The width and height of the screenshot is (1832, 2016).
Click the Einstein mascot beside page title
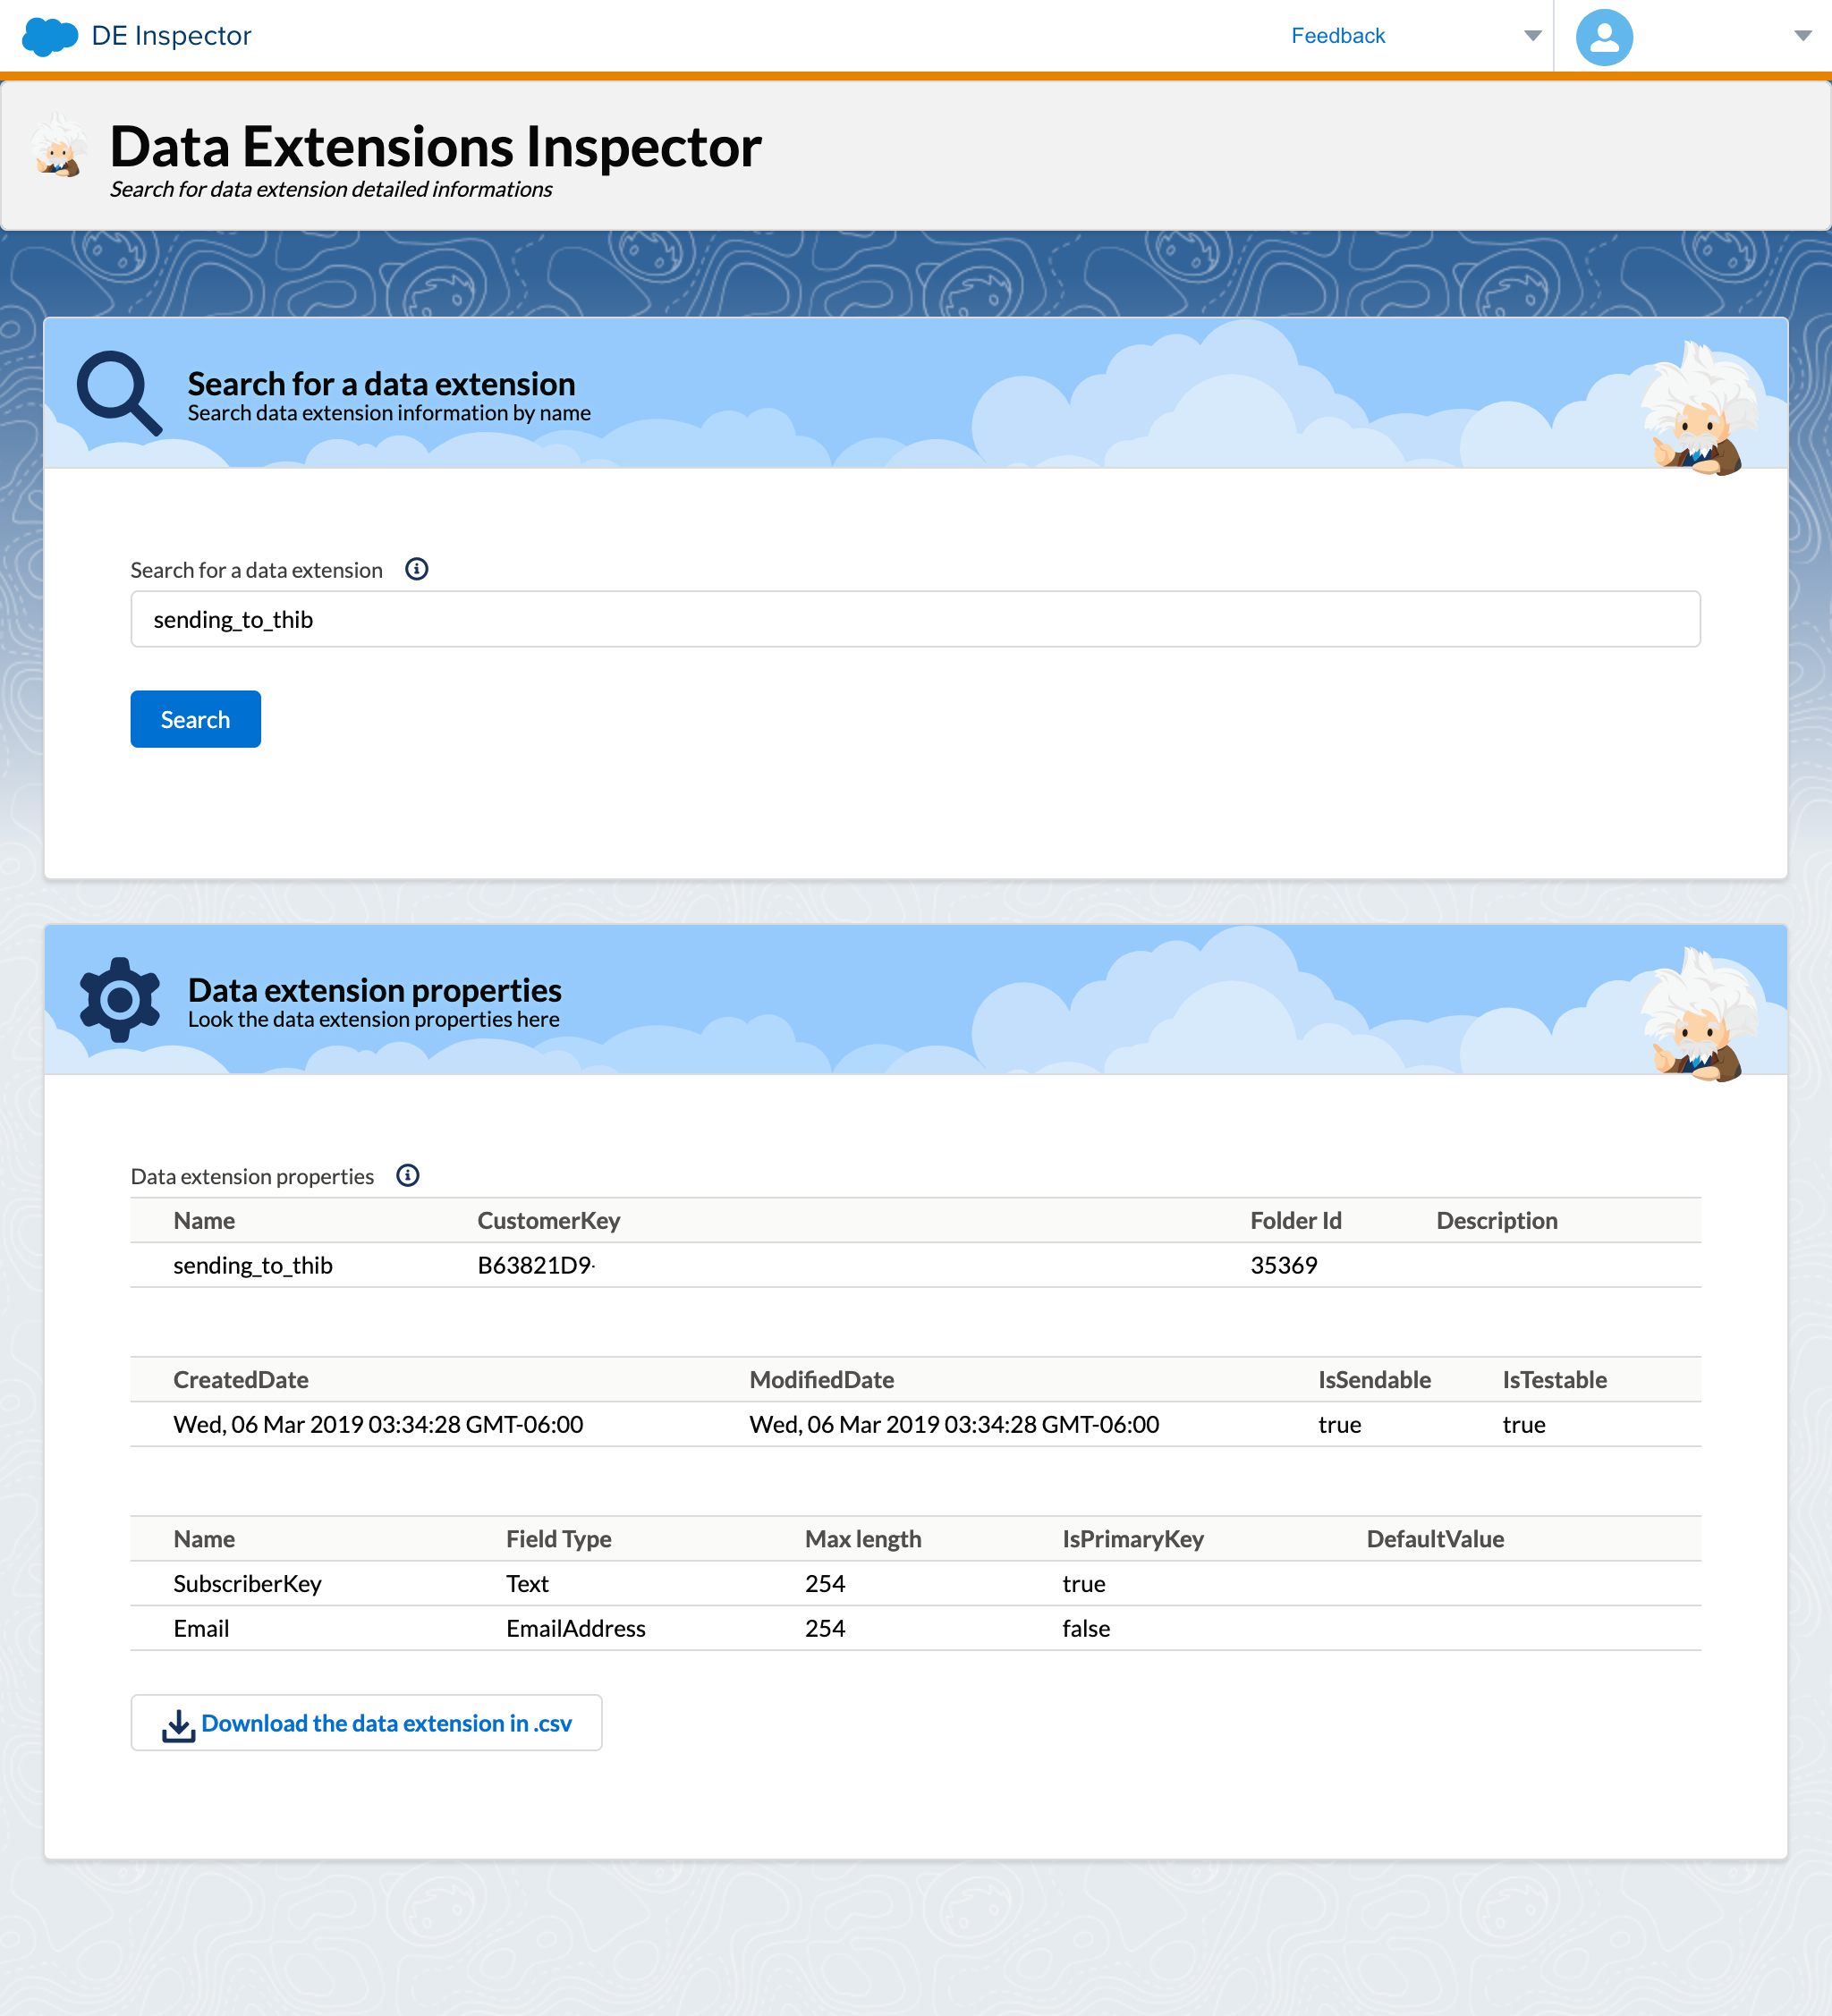tap(58, 146)
